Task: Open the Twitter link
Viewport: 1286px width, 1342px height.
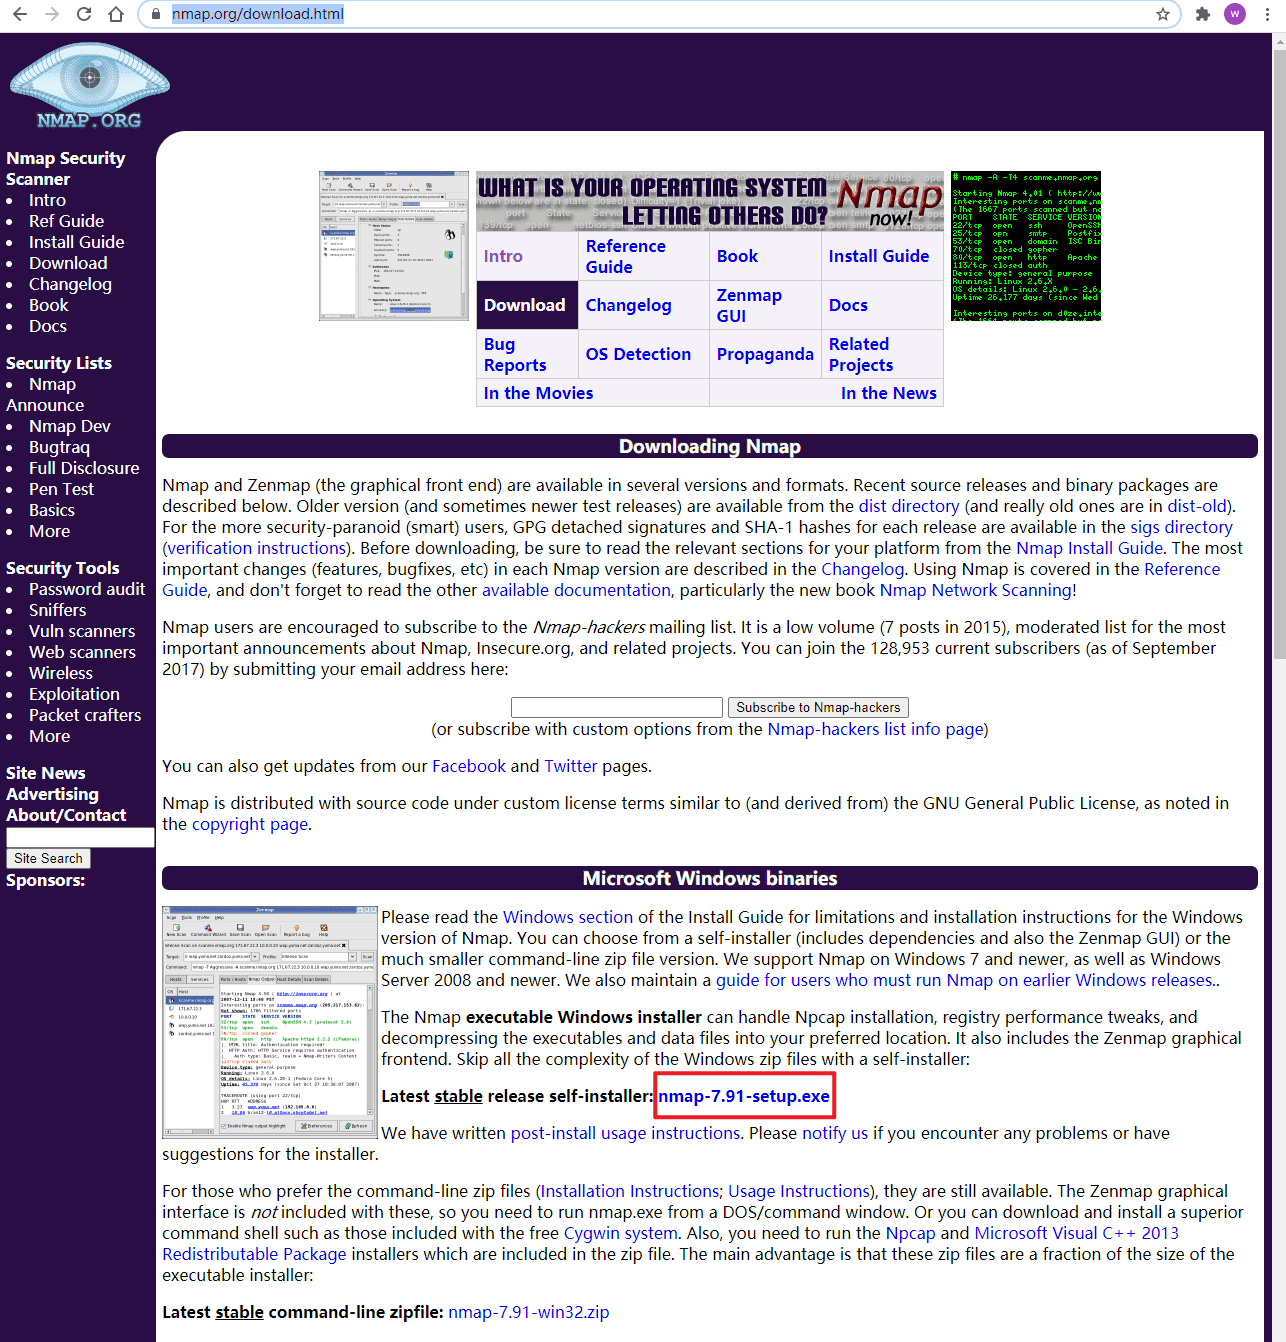Action: (x=571, y=766)
